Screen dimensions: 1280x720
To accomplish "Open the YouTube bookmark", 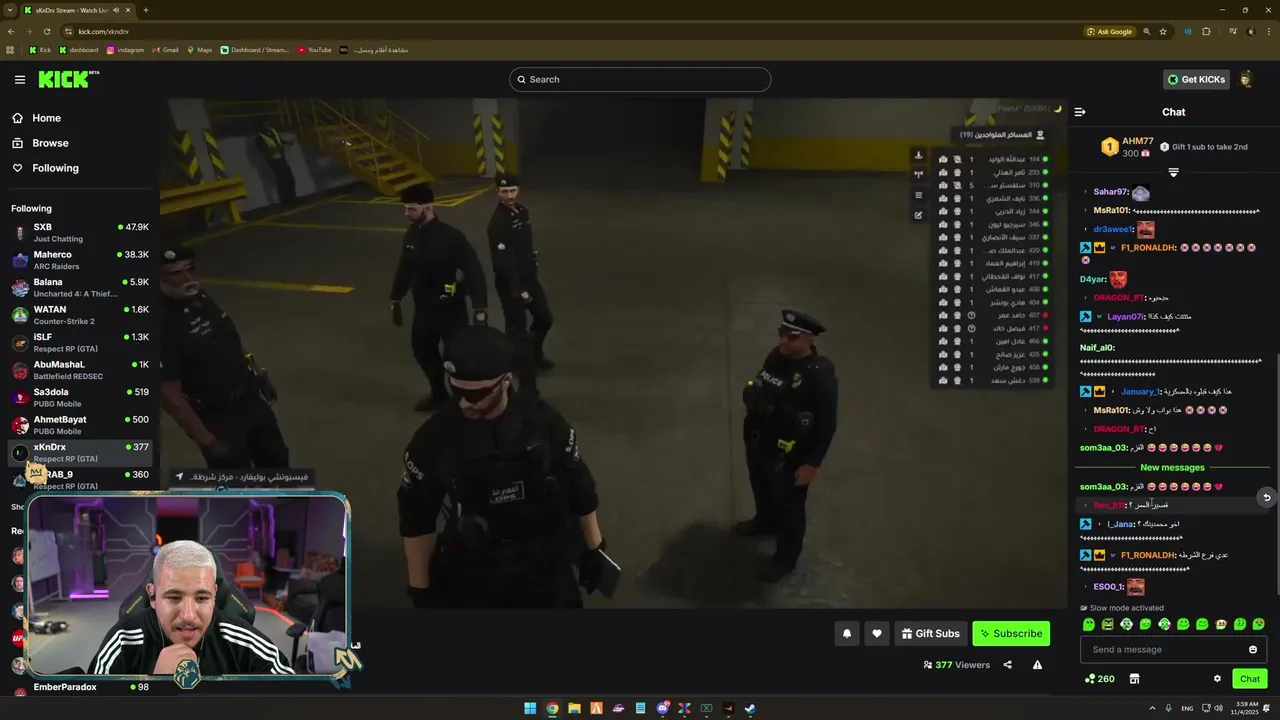I will (x=314, y=49).
